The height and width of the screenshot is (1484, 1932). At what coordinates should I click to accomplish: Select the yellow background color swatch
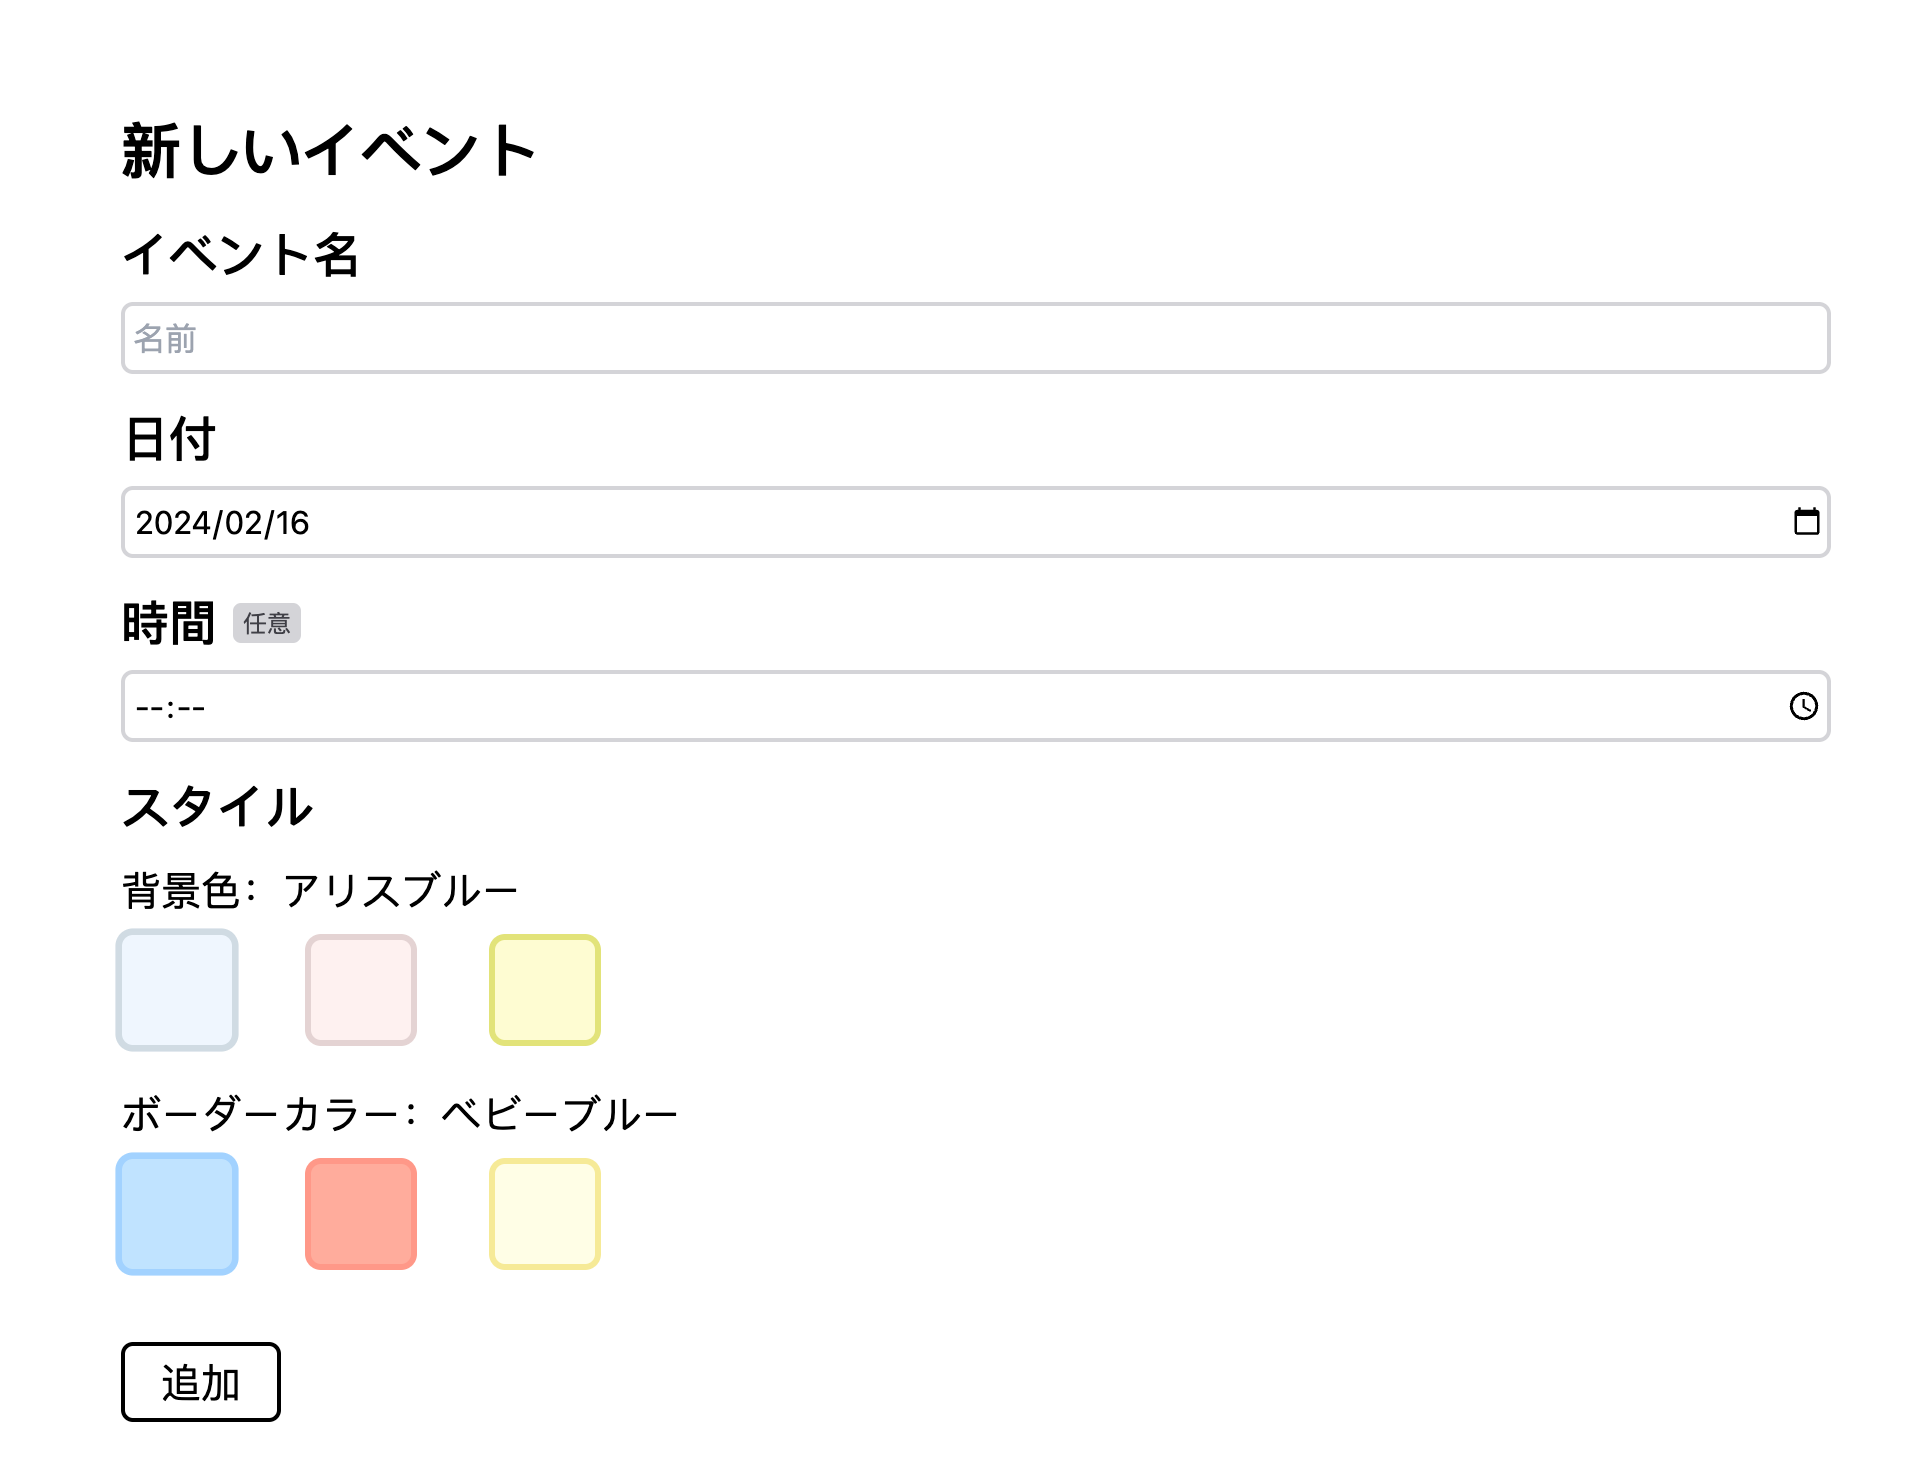click(x=544, y=990)
